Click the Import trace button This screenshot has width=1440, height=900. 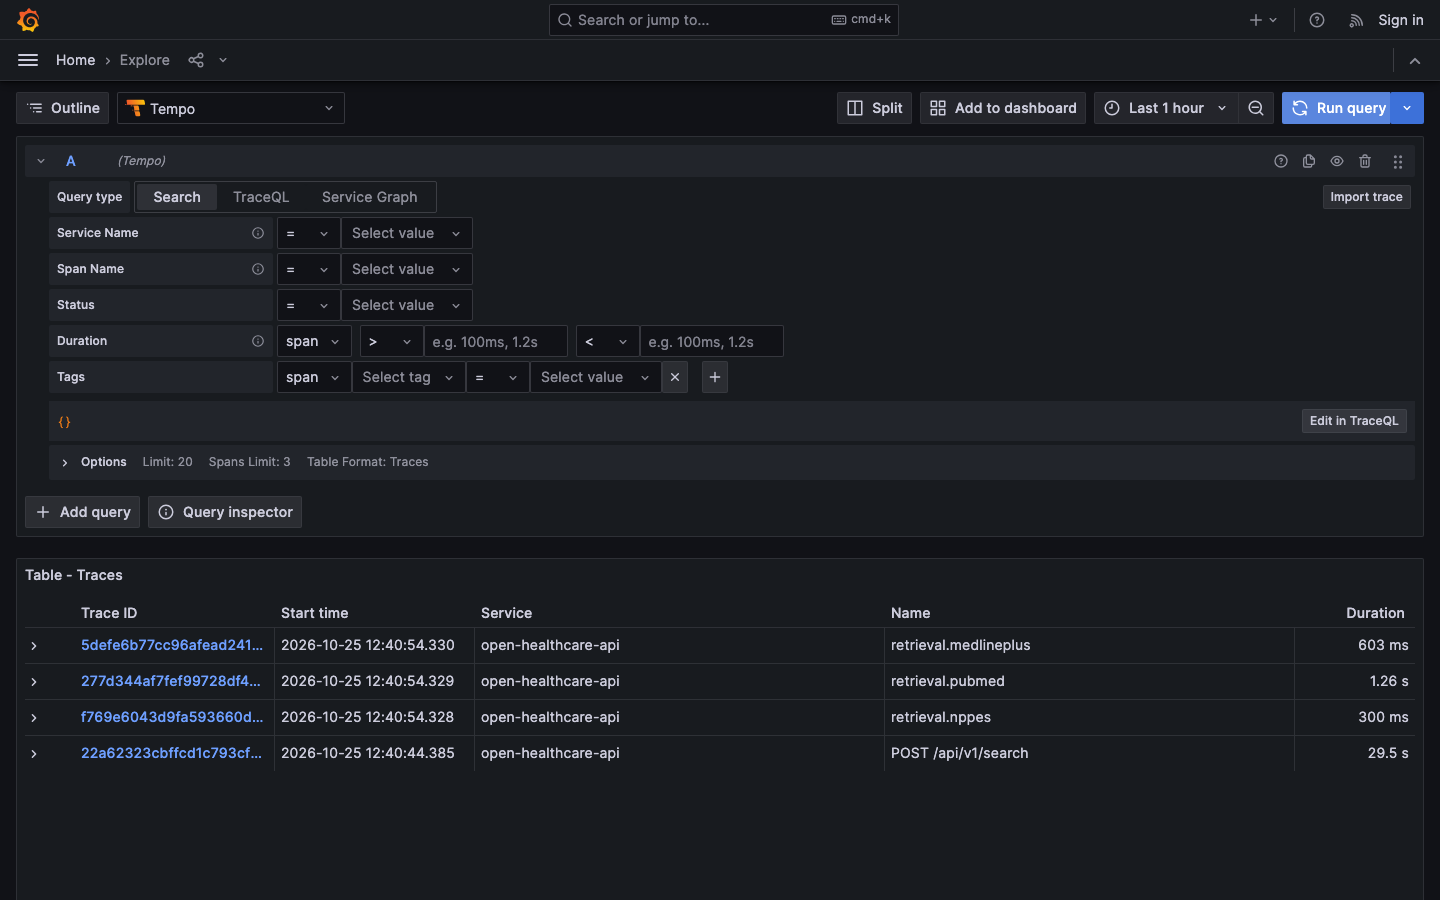(1366, 197)
